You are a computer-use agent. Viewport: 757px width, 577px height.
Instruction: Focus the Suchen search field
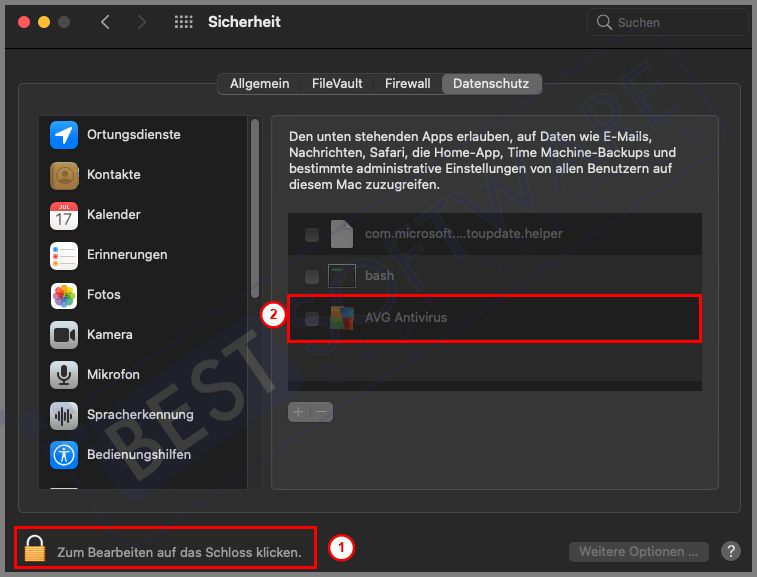(x=667, y=22)
